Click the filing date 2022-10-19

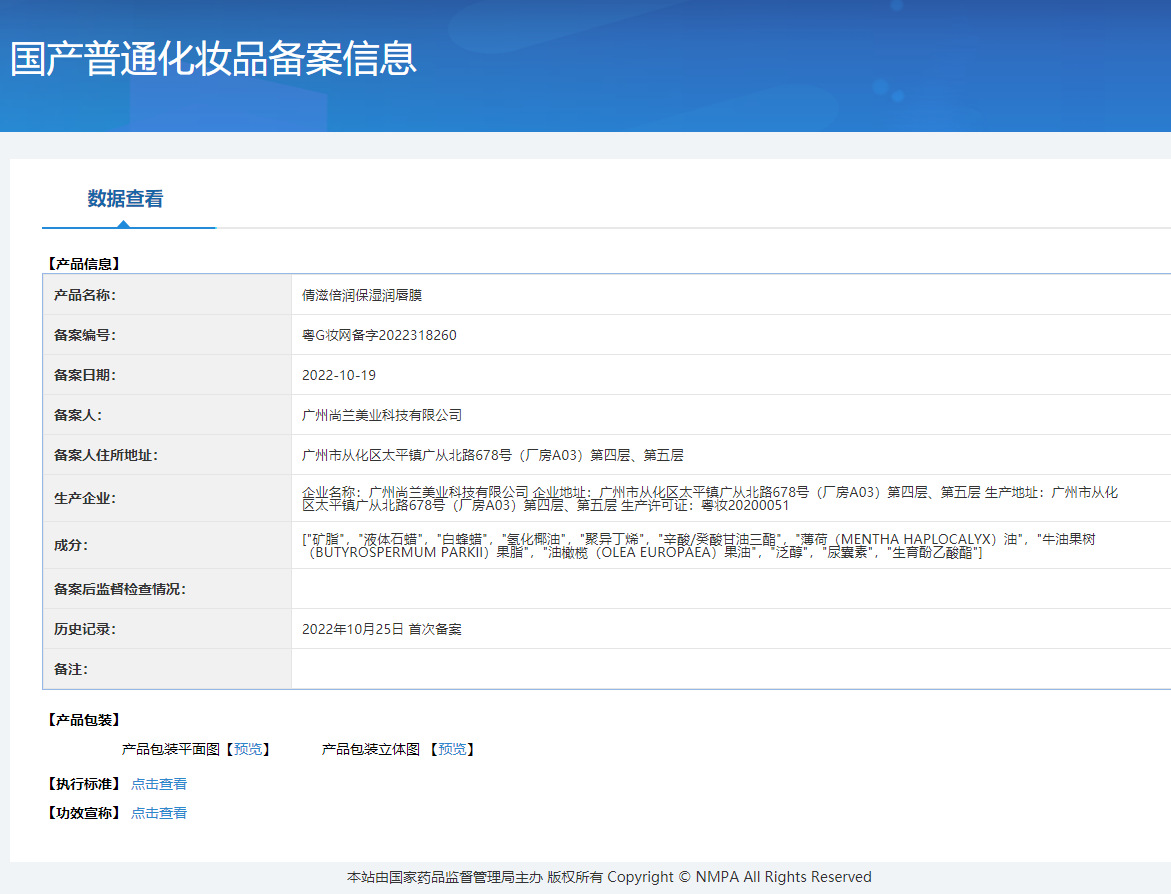[x=339, y=375]
